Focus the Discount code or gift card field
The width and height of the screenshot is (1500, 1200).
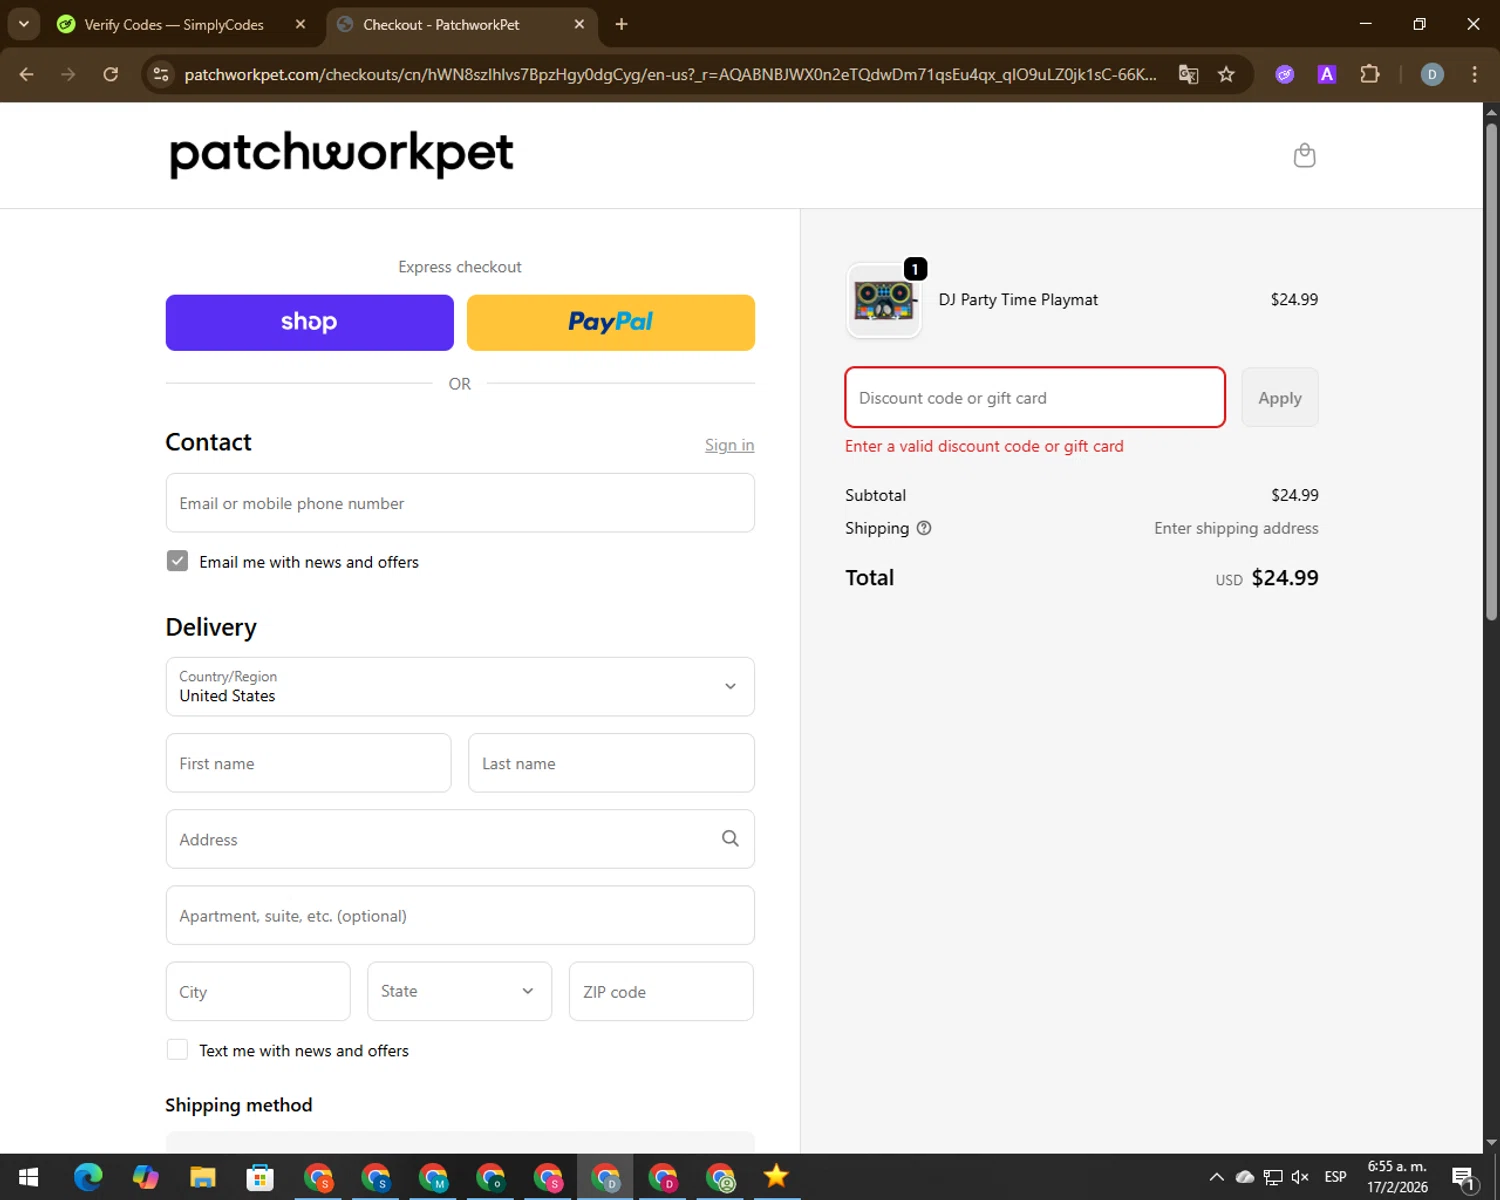[x=1035, y=397]
